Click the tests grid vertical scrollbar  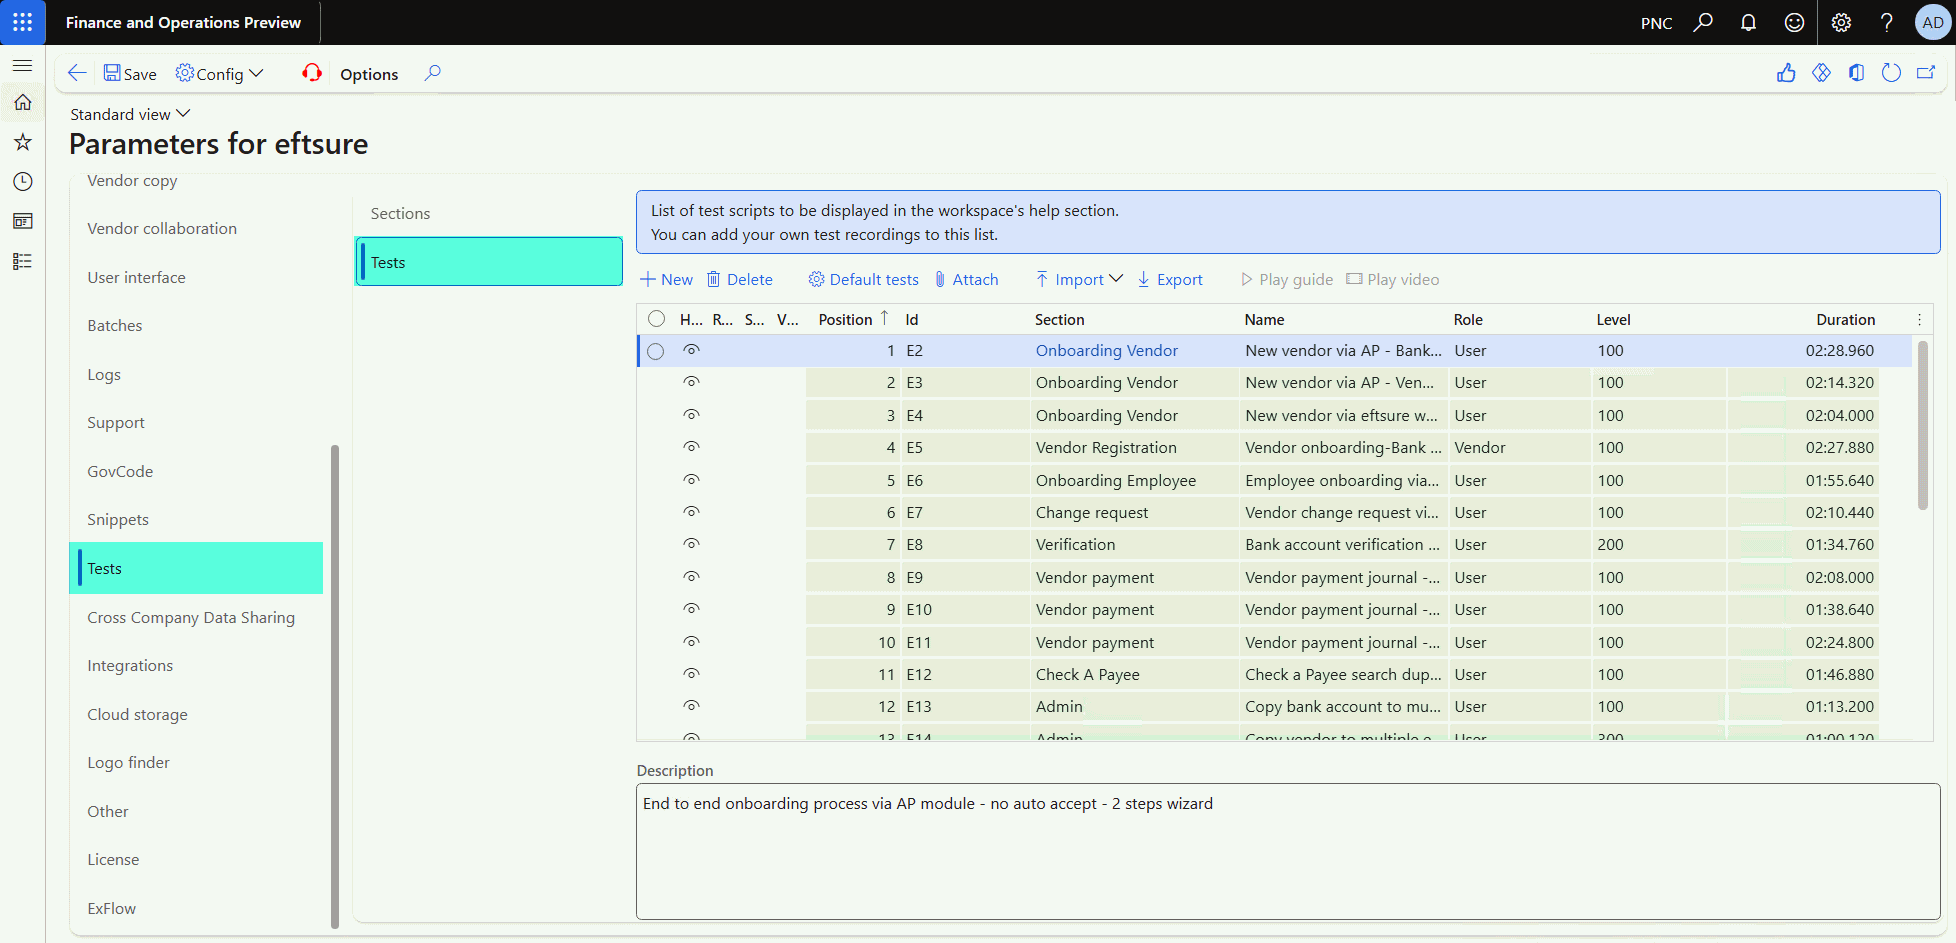(x=1922, y=425)
